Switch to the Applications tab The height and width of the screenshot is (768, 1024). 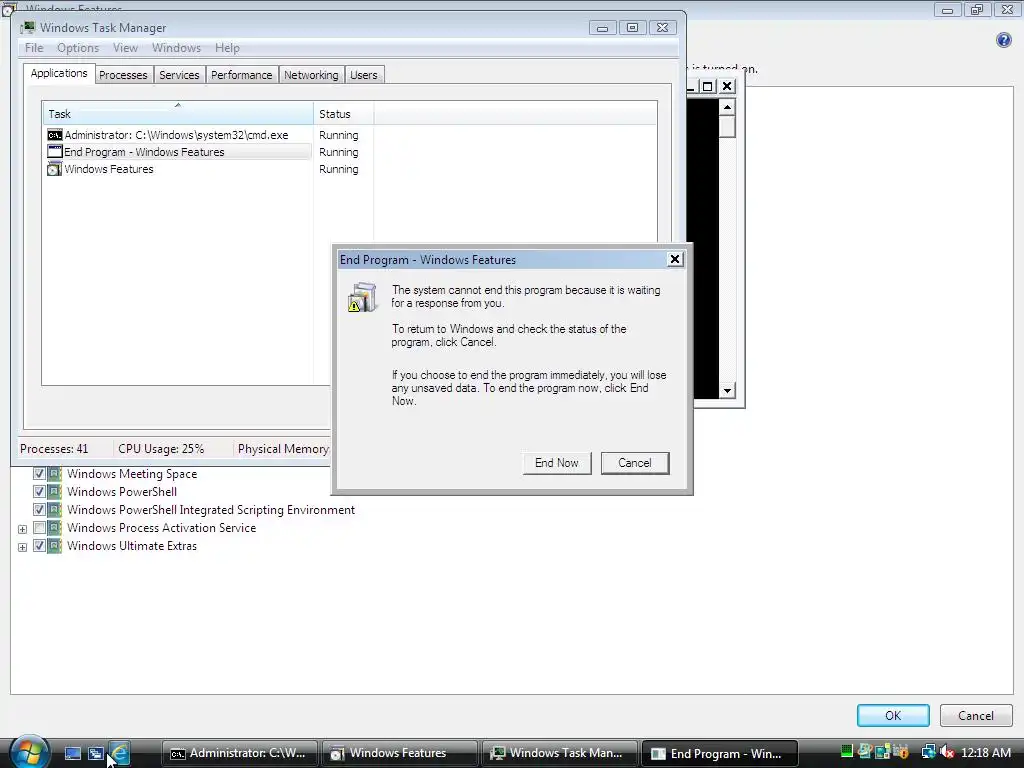(59, 73)
